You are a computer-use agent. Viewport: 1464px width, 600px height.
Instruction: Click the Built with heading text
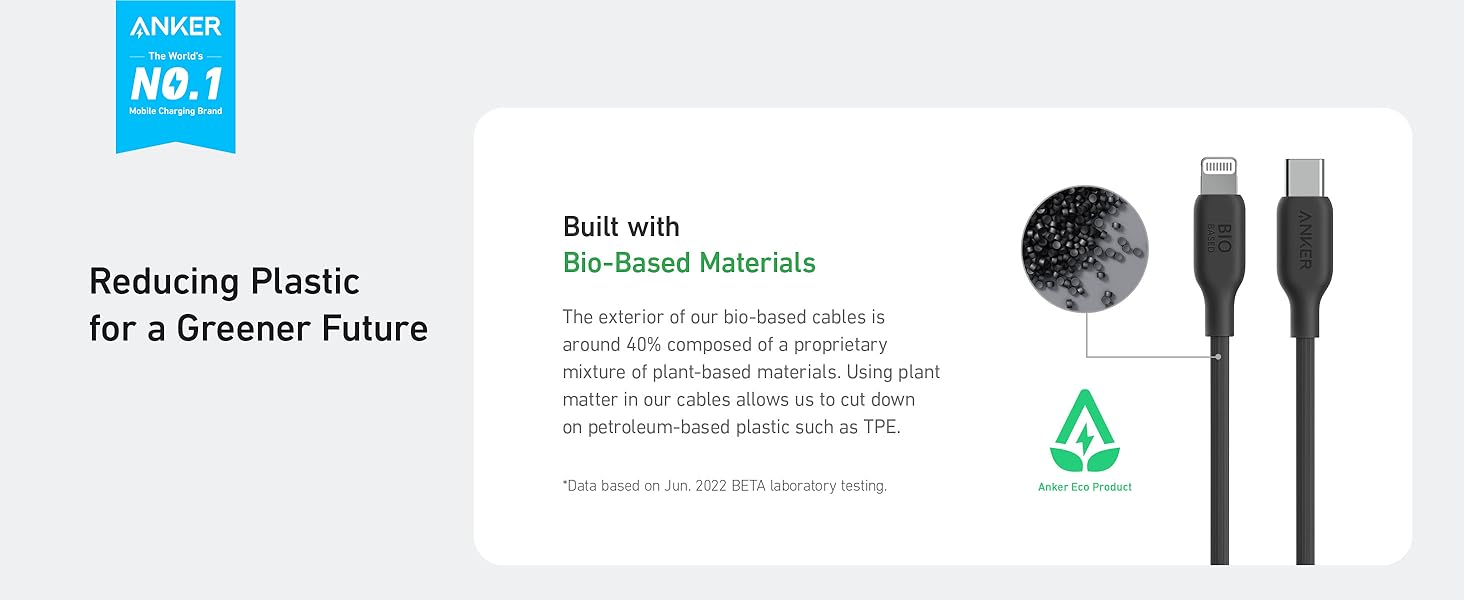621,226
